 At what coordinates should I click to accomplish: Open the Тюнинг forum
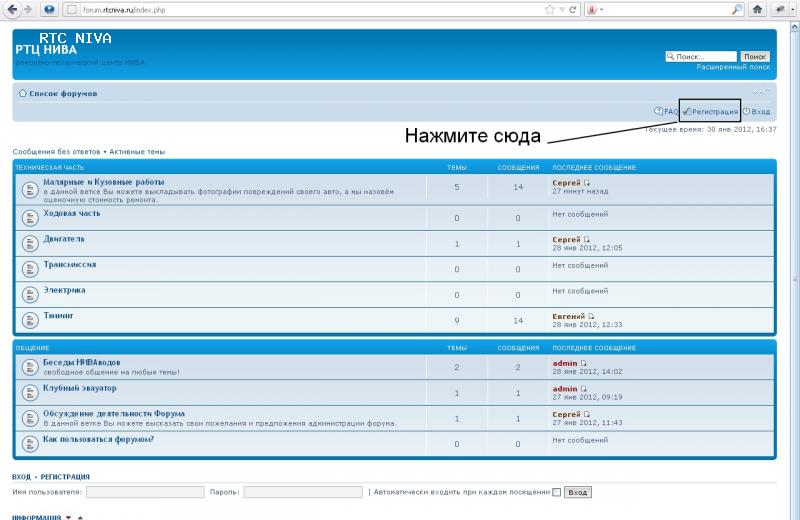58,315
